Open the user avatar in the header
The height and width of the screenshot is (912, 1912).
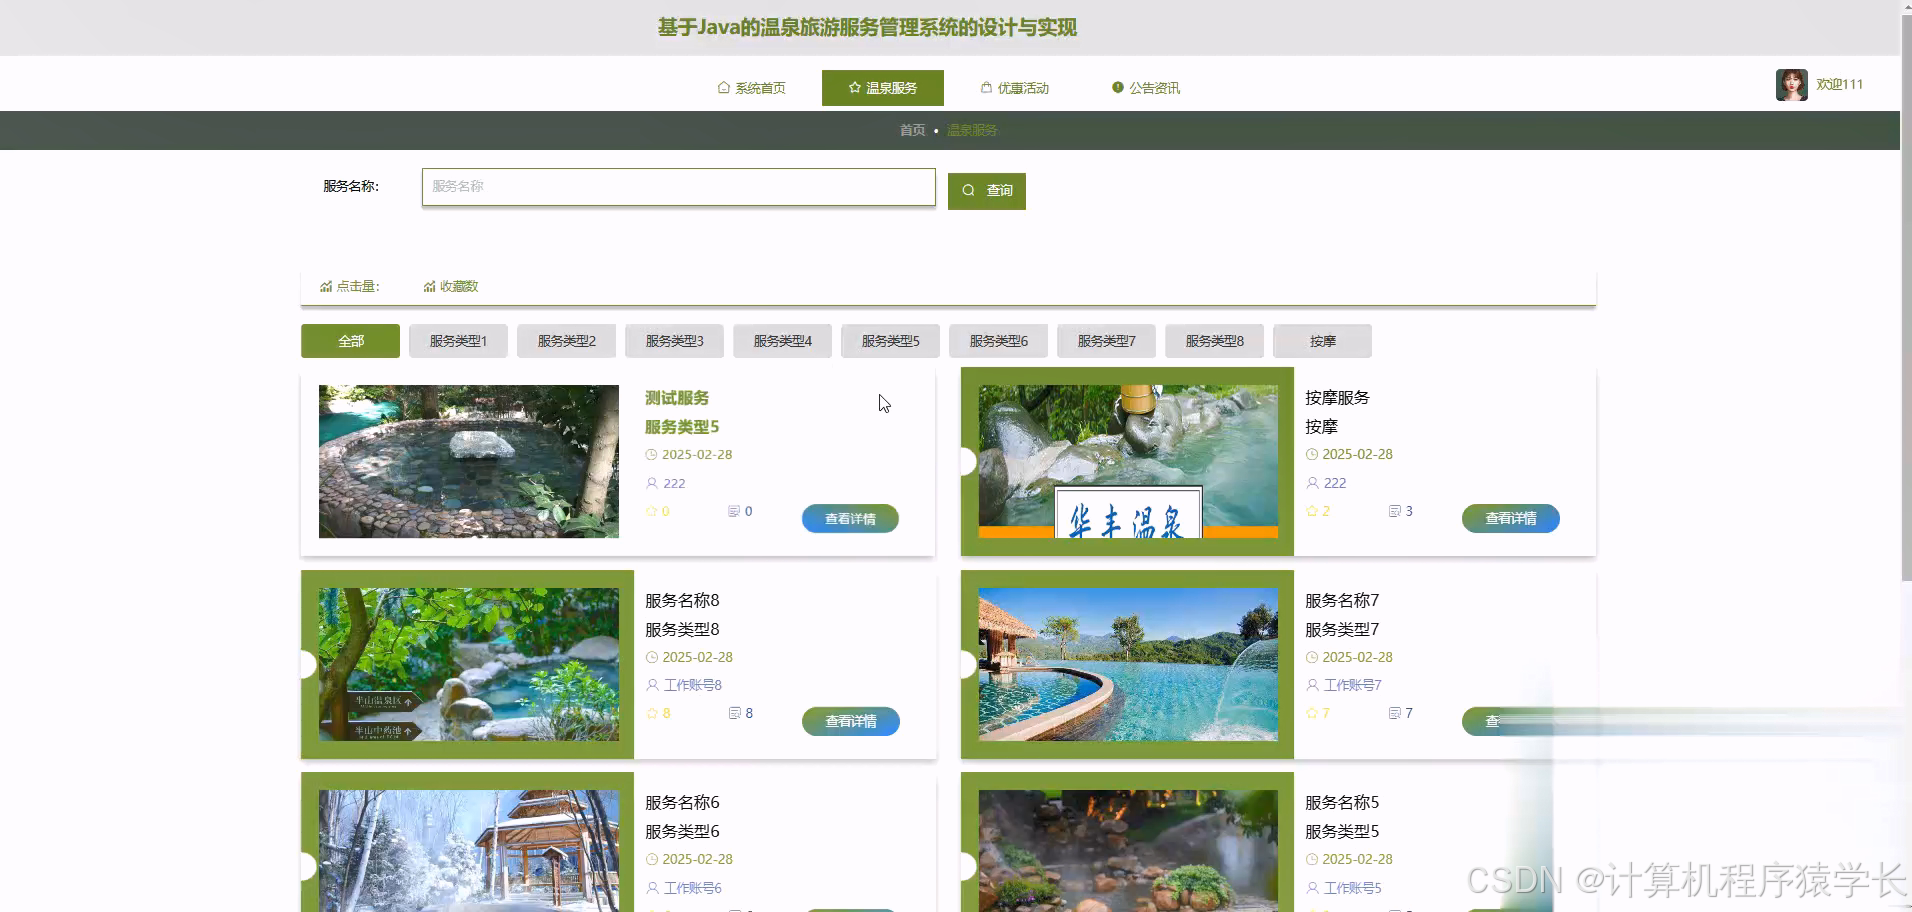coord(1791,85)
